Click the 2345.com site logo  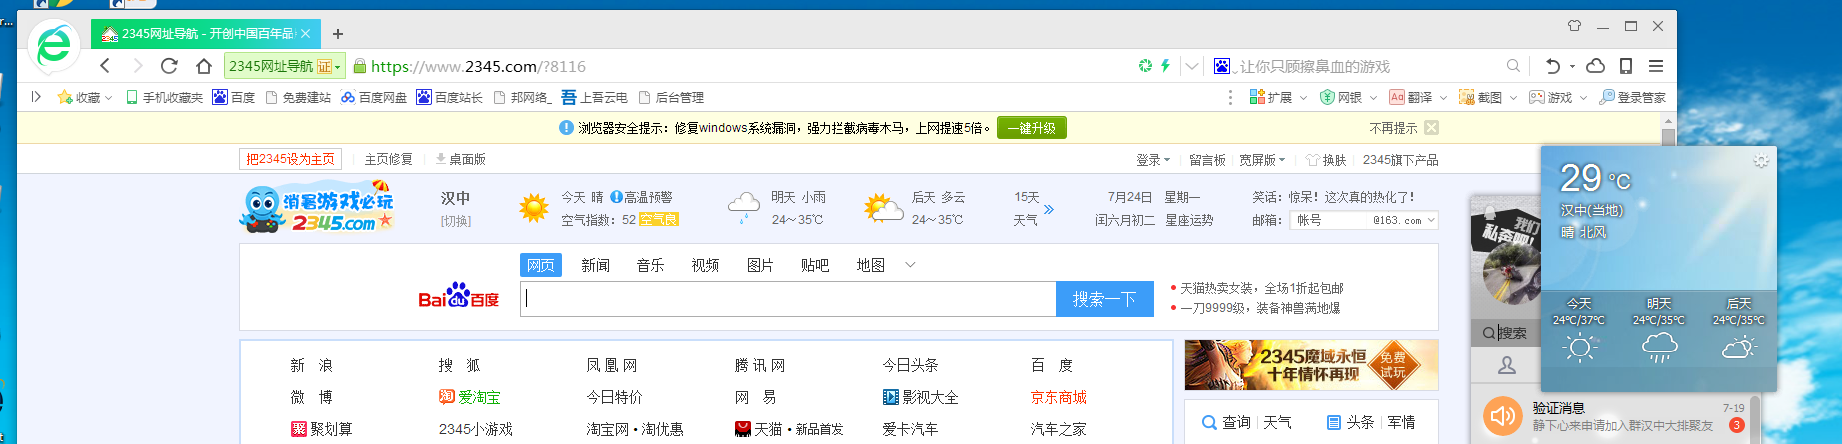[x=317, y=207]
